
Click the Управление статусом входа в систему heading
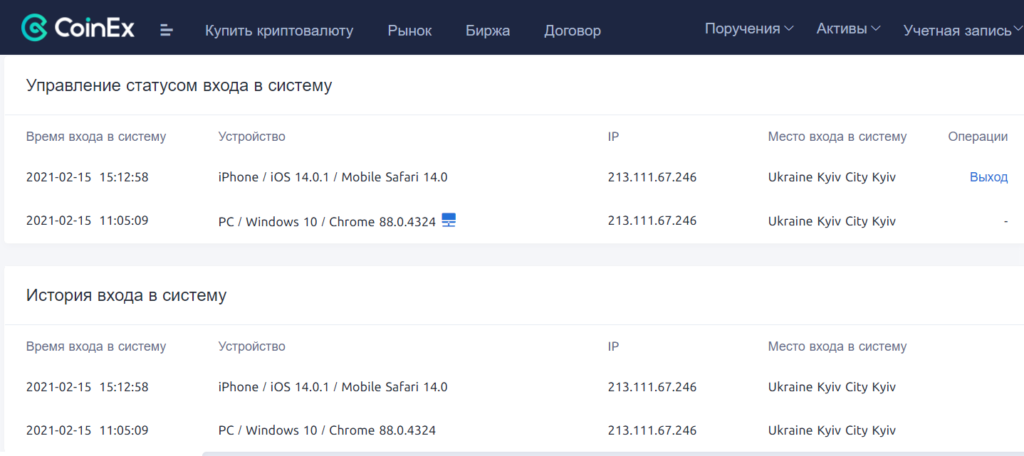179,86
